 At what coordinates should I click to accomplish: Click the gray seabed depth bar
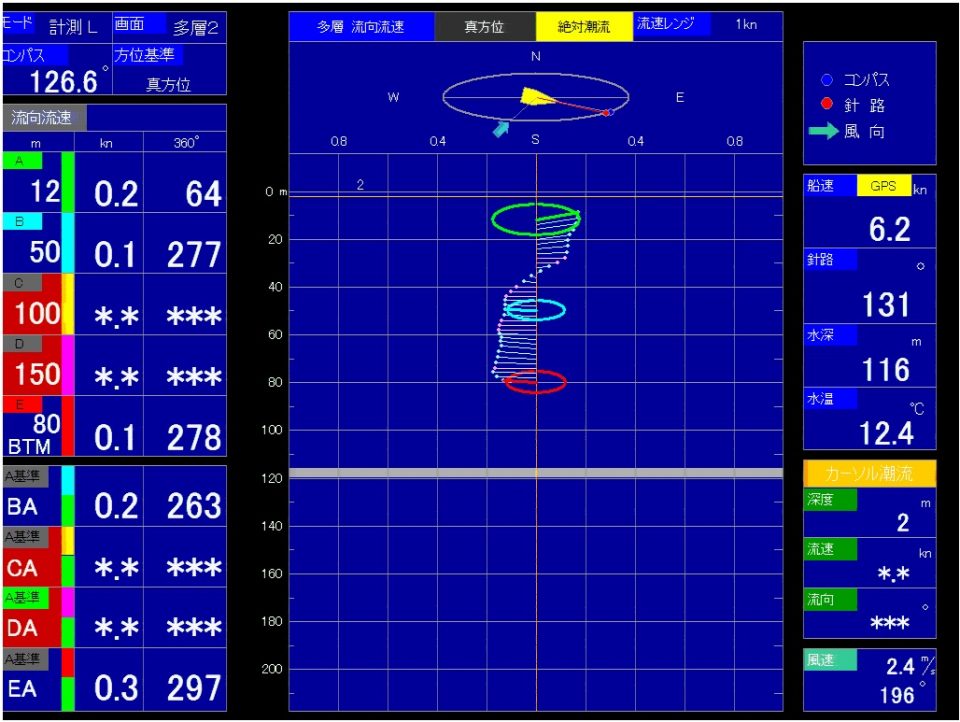[x=536, y=473]
